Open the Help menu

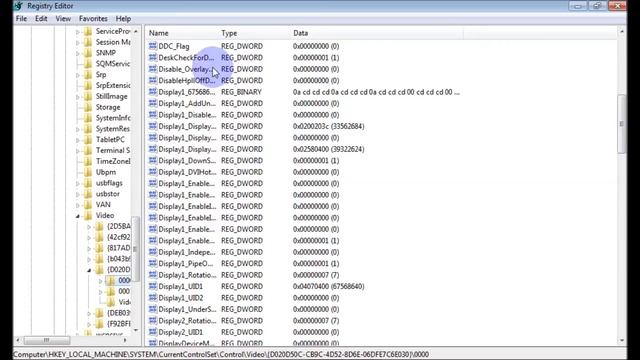click(x=123, y=19)
